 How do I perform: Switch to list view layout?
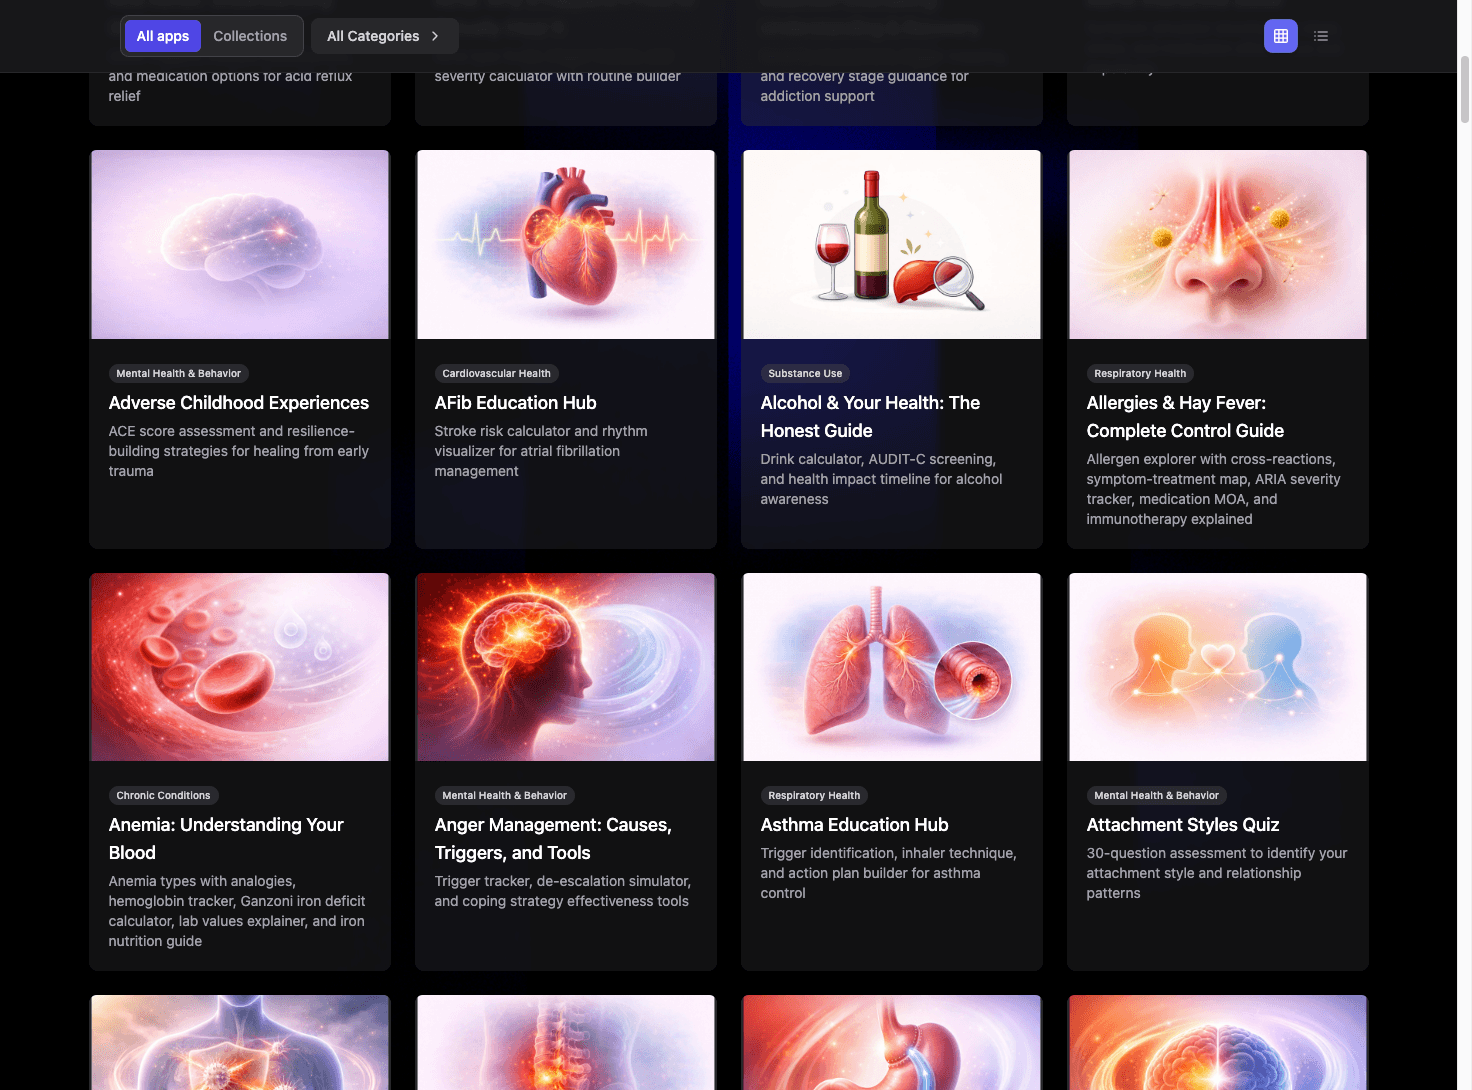[1321, 36]
